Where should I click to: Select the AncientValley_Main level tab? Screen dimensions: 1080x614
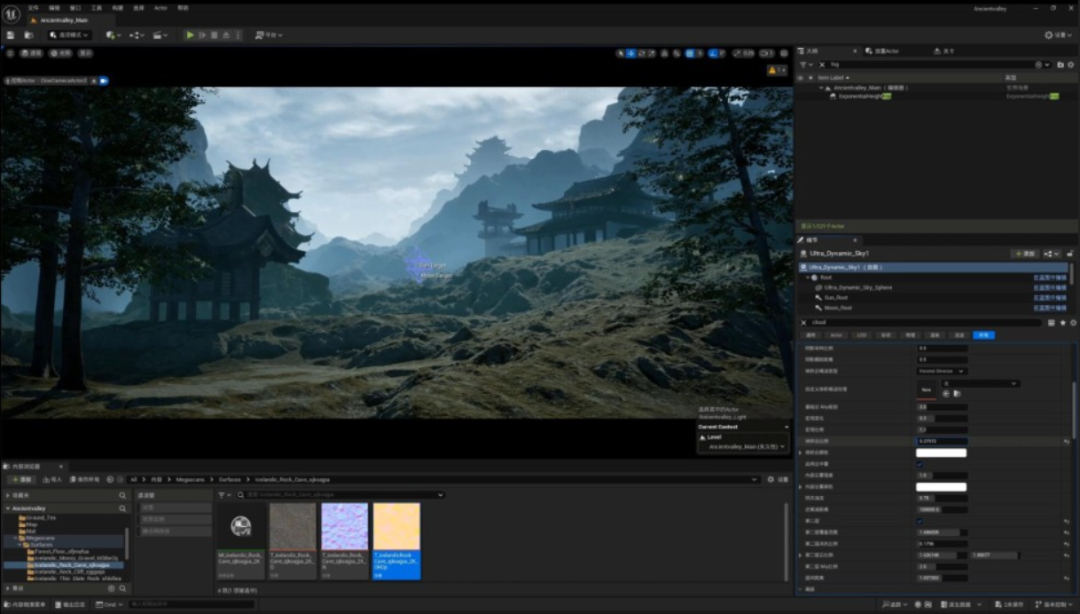tap(64, 21)
